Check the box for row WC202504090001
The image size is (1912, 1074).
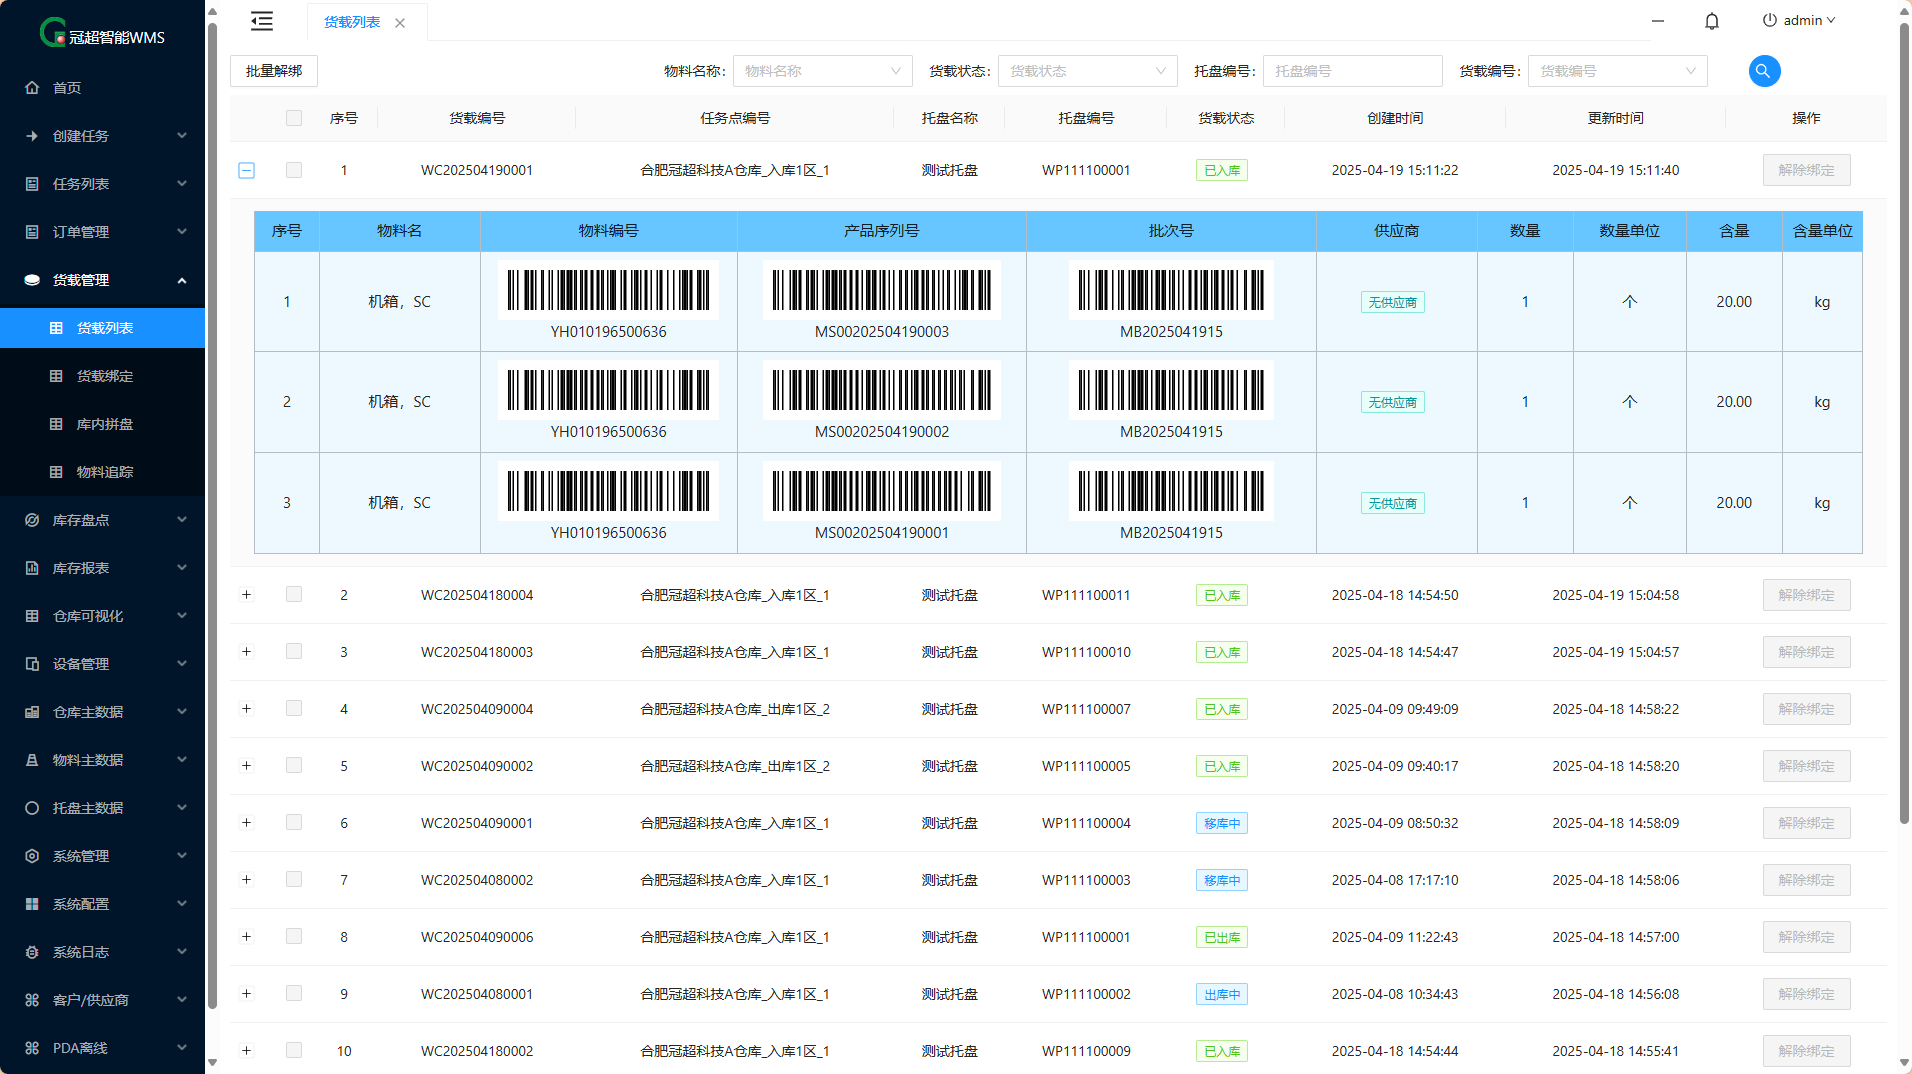pyautogui.click(x=294, y=822)
